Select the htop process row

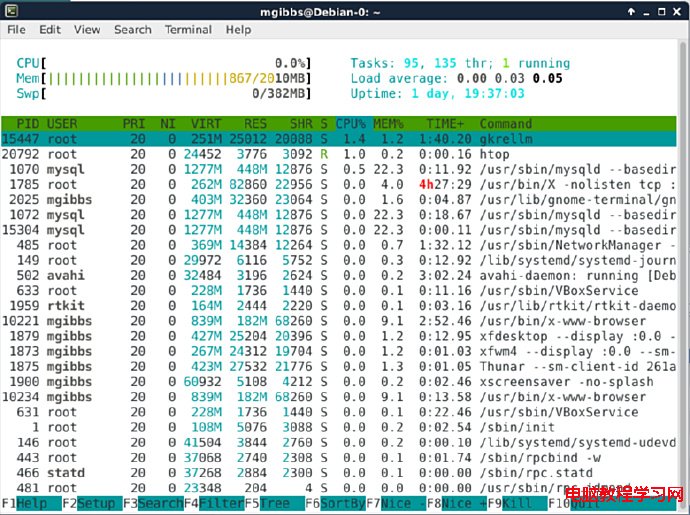coord(339,154)
